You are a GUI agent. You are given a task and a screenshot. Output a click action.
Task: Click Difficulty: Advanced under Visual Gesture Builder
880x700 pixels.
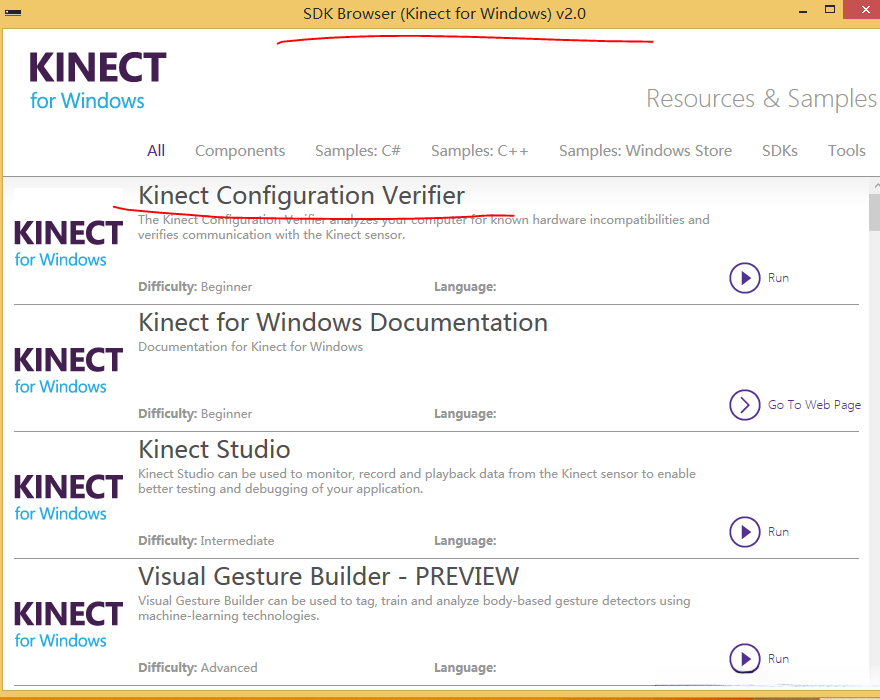click(x=198, y=667)
